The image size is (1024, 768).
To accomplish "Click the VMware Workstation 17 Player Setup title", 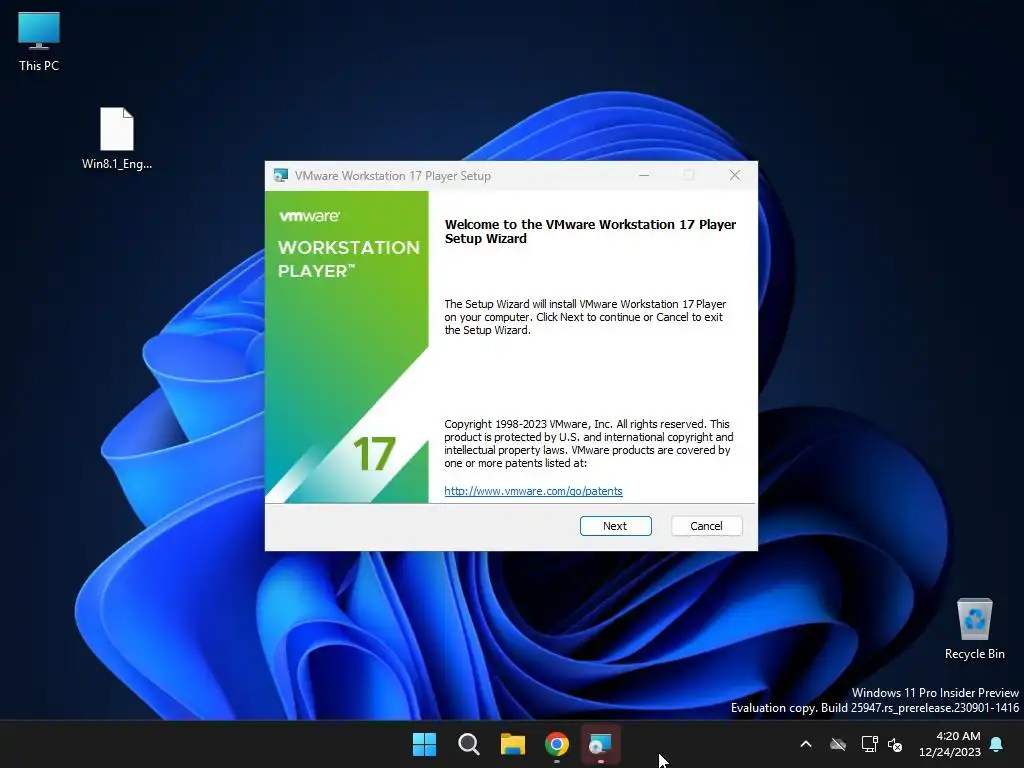I will tap(392, 176).
